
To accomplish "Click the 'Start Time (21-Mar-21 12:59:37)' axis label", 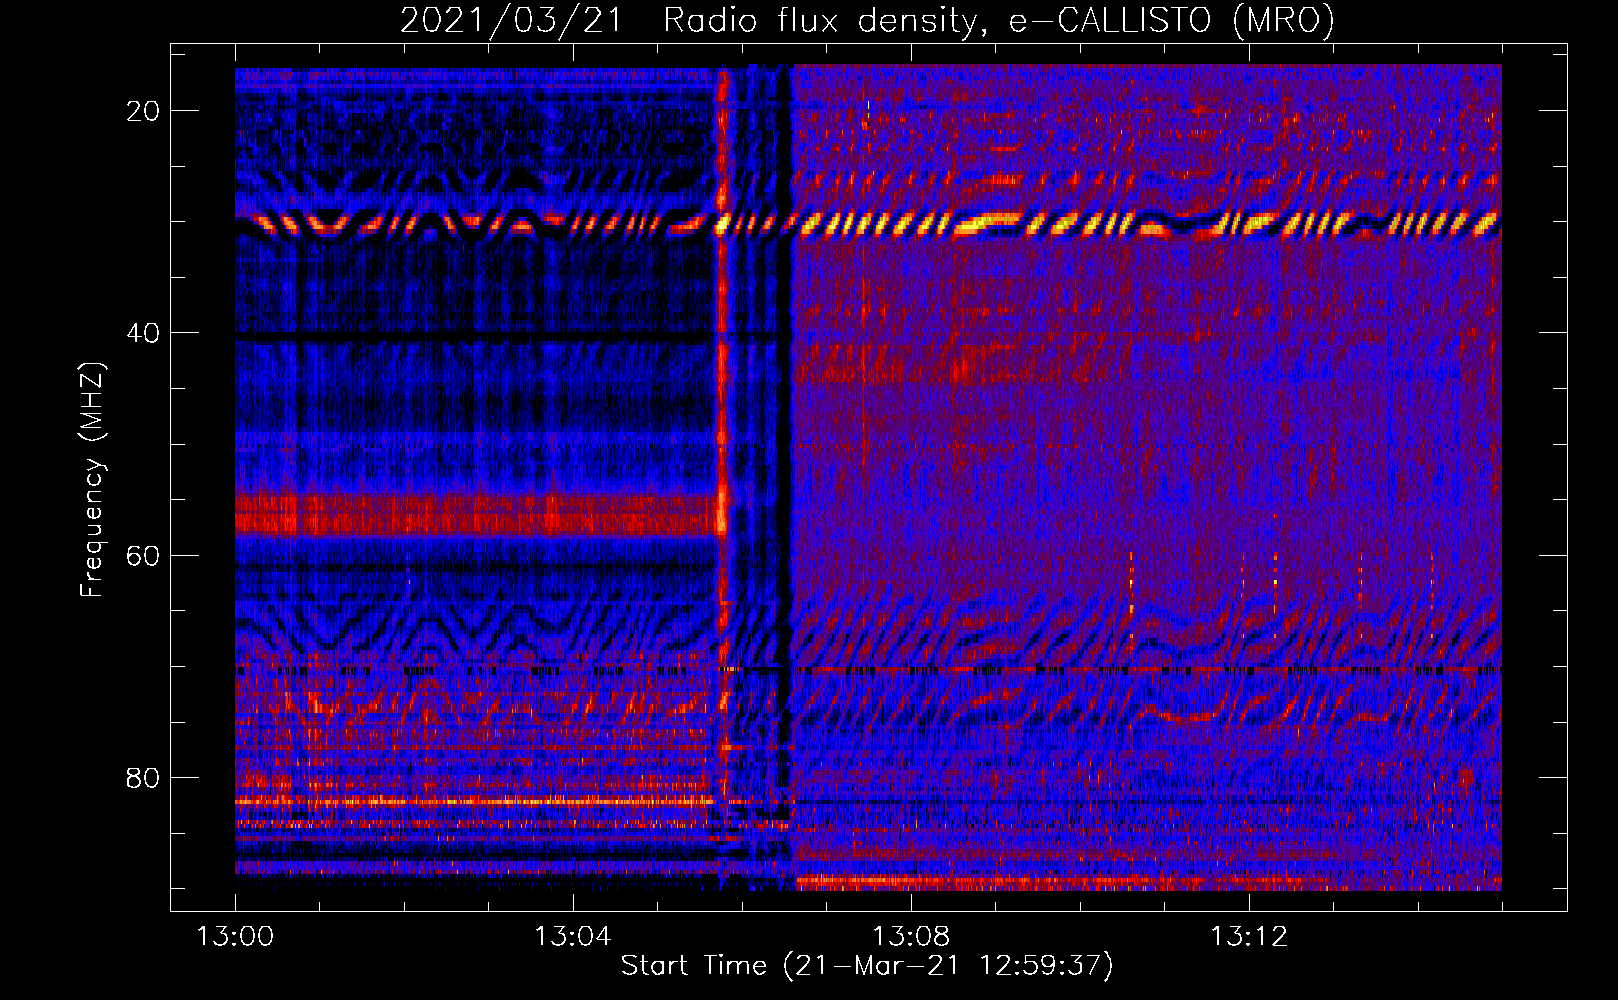I will point(867,966).
